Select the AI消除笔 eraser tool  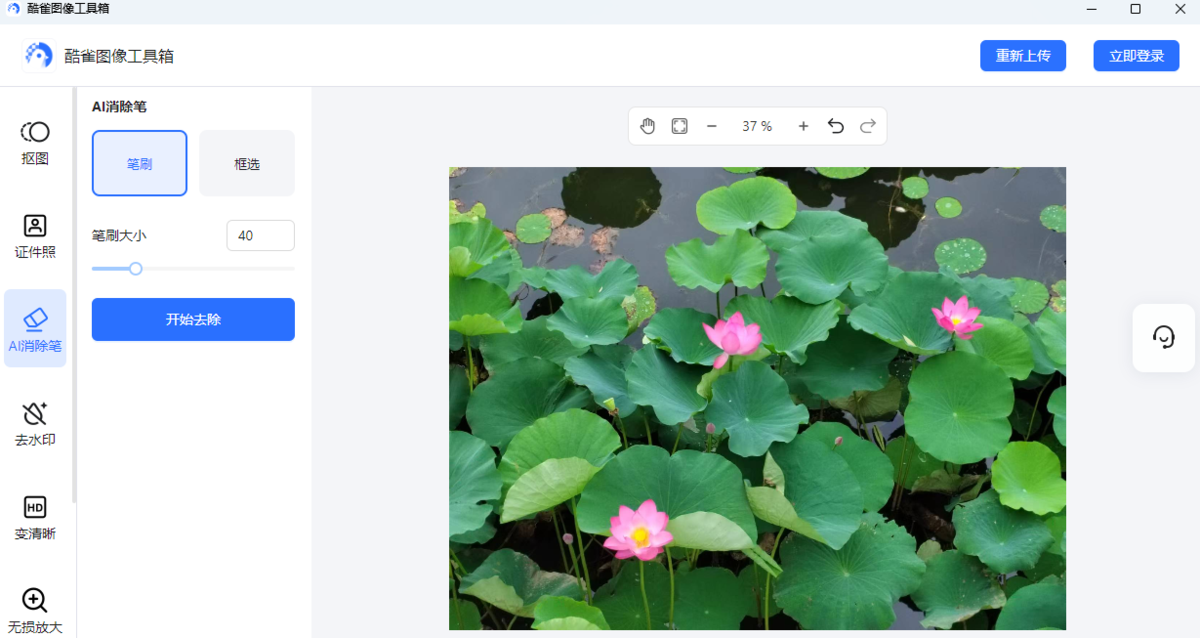tap(35, 329)
